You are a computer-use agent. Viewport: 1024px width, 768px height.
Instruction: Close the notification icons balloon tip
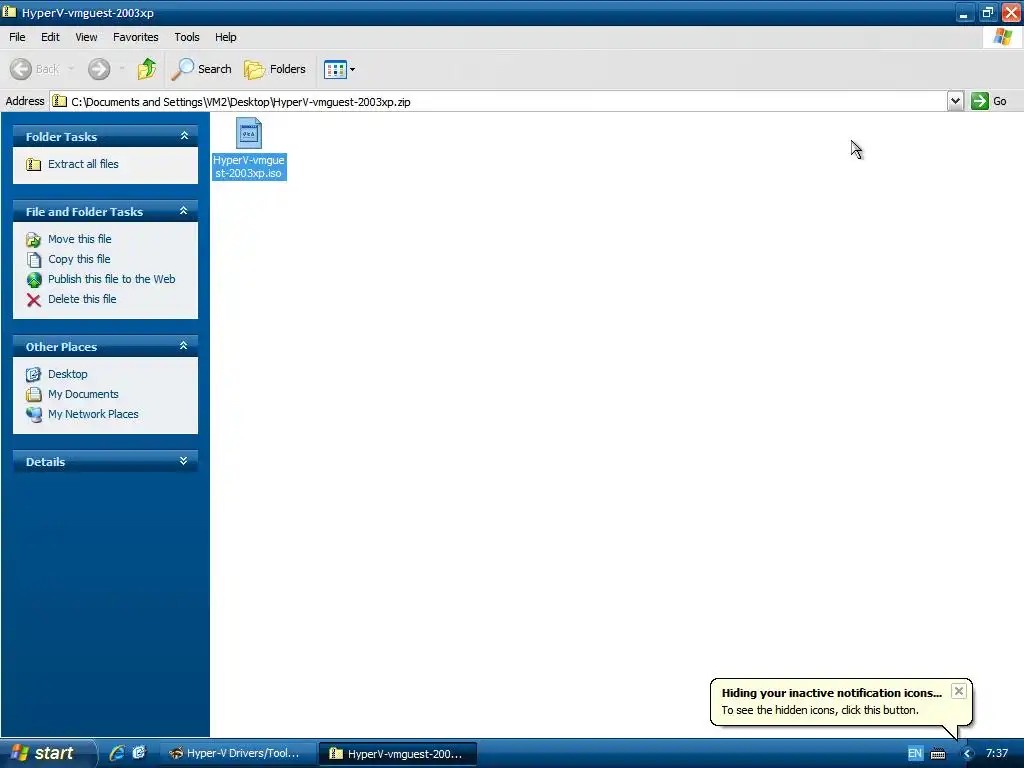[958, 691]
